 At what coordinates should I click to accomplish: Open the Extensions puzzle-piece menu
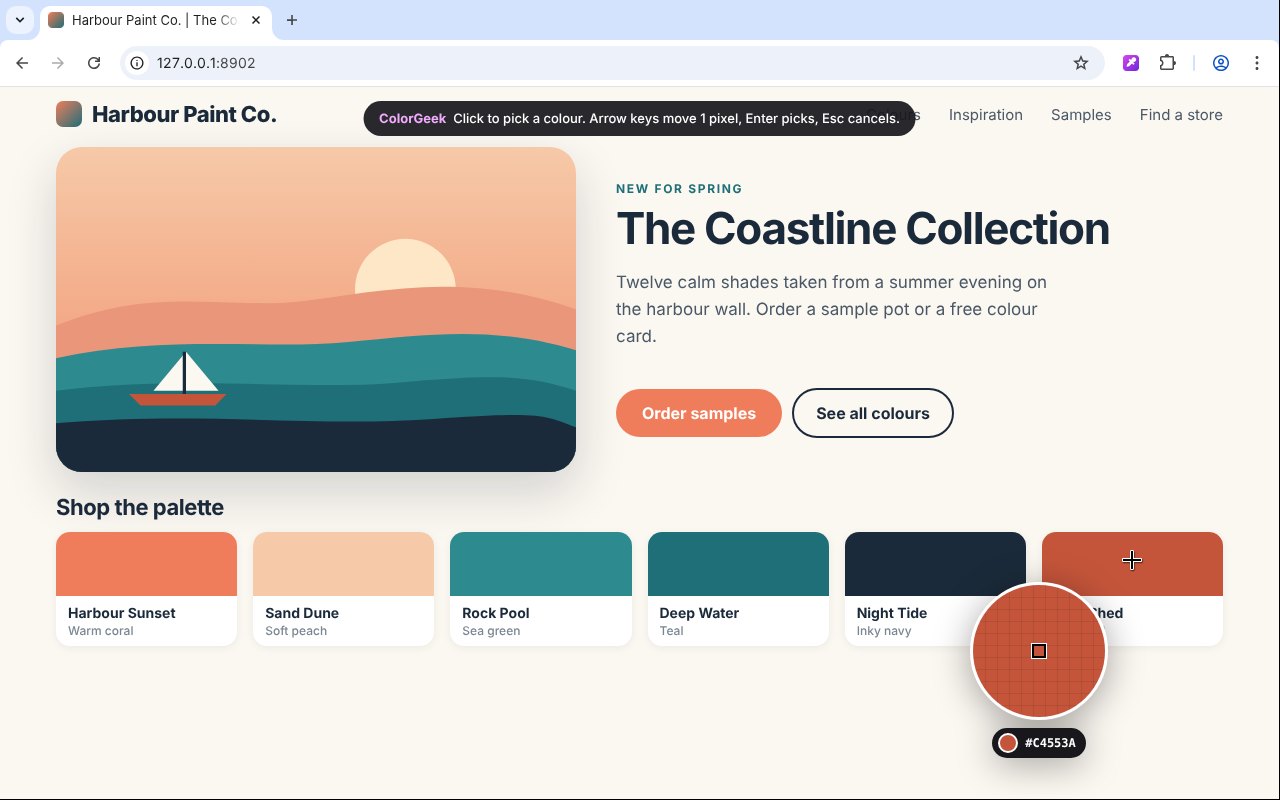point(1167,63)
